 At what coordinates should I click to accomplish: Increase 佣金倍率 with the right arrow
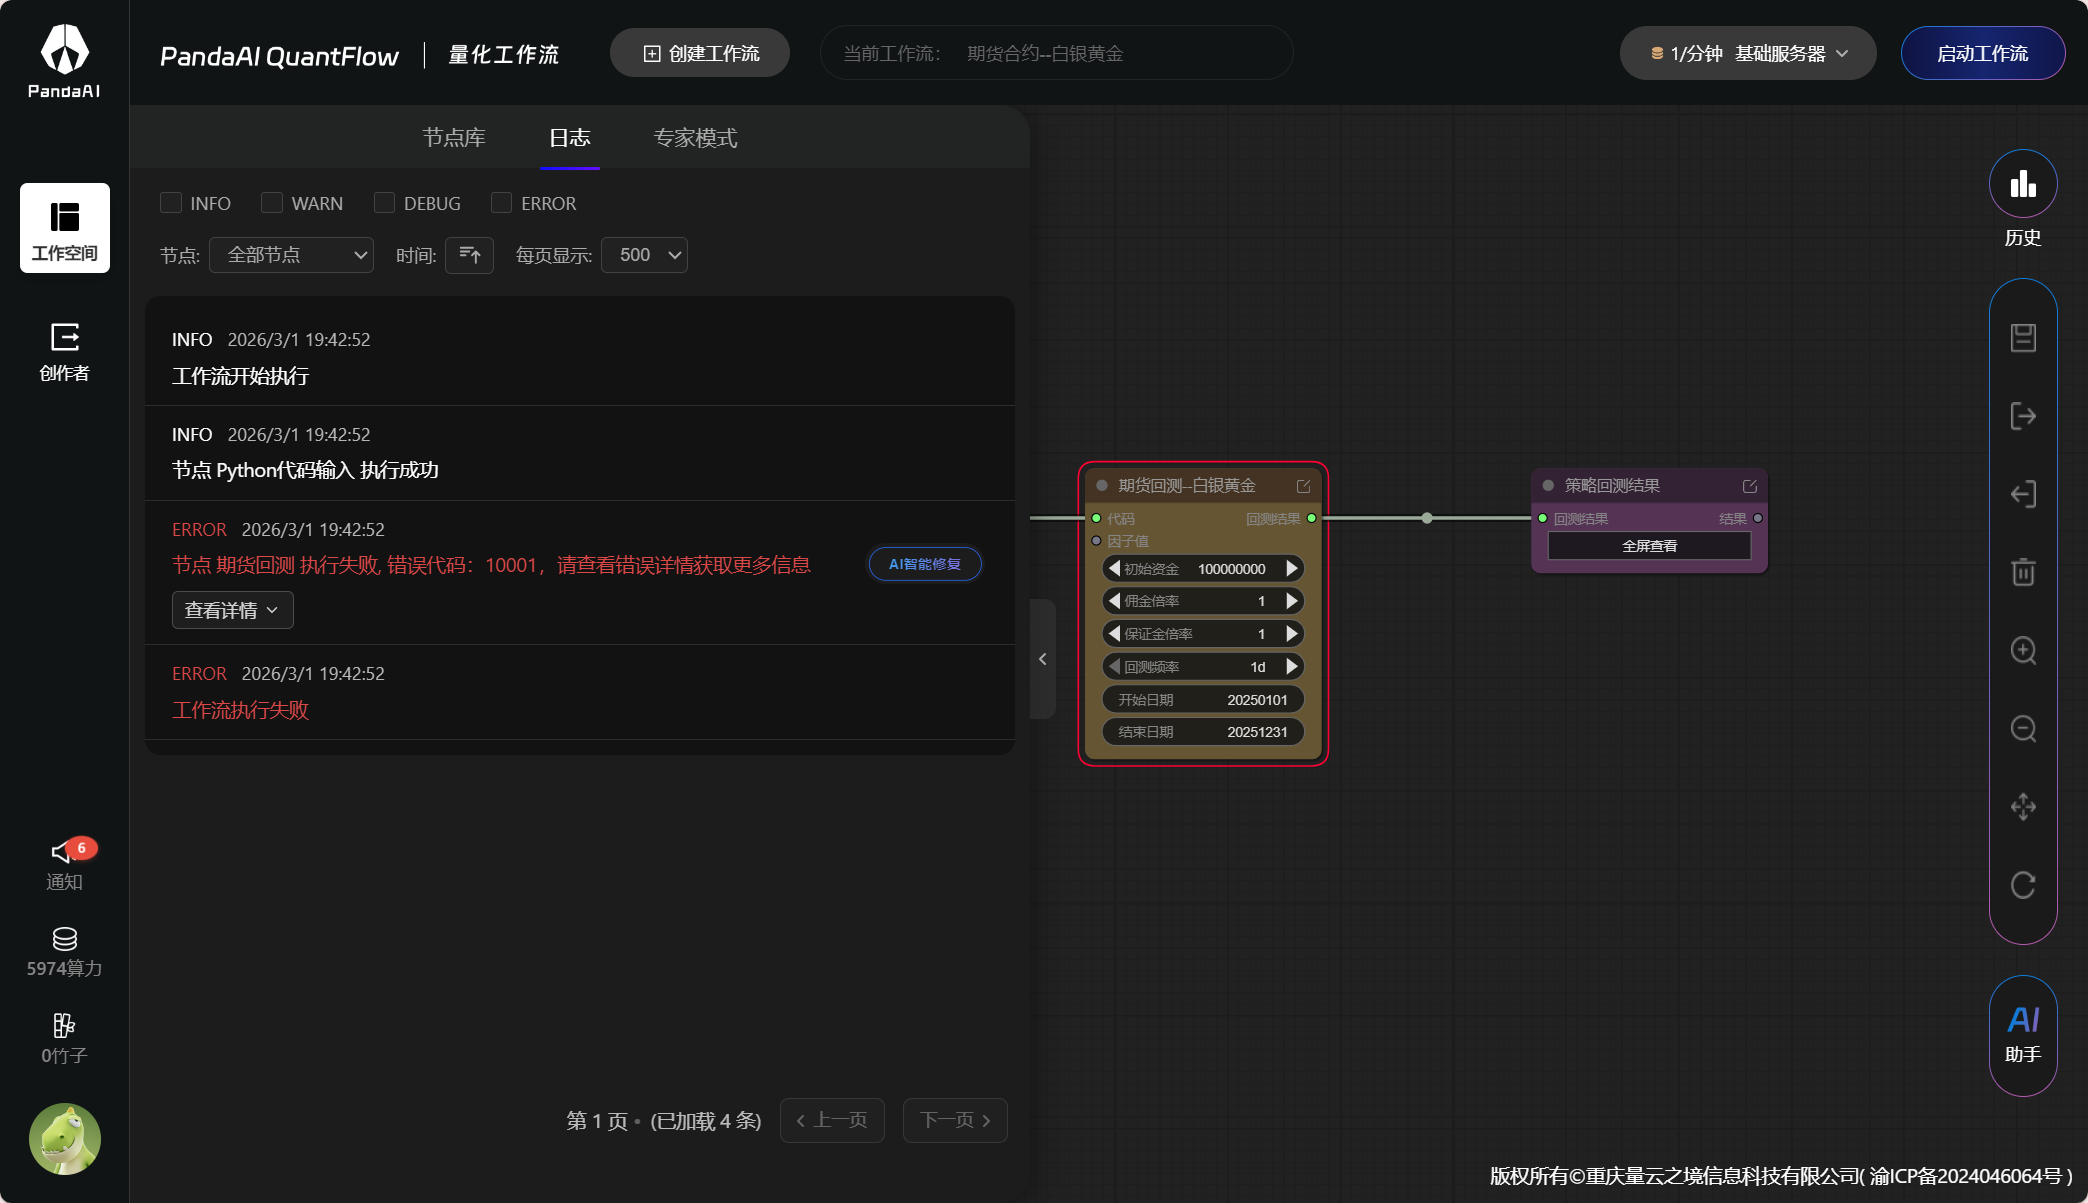coord(1292,601)
